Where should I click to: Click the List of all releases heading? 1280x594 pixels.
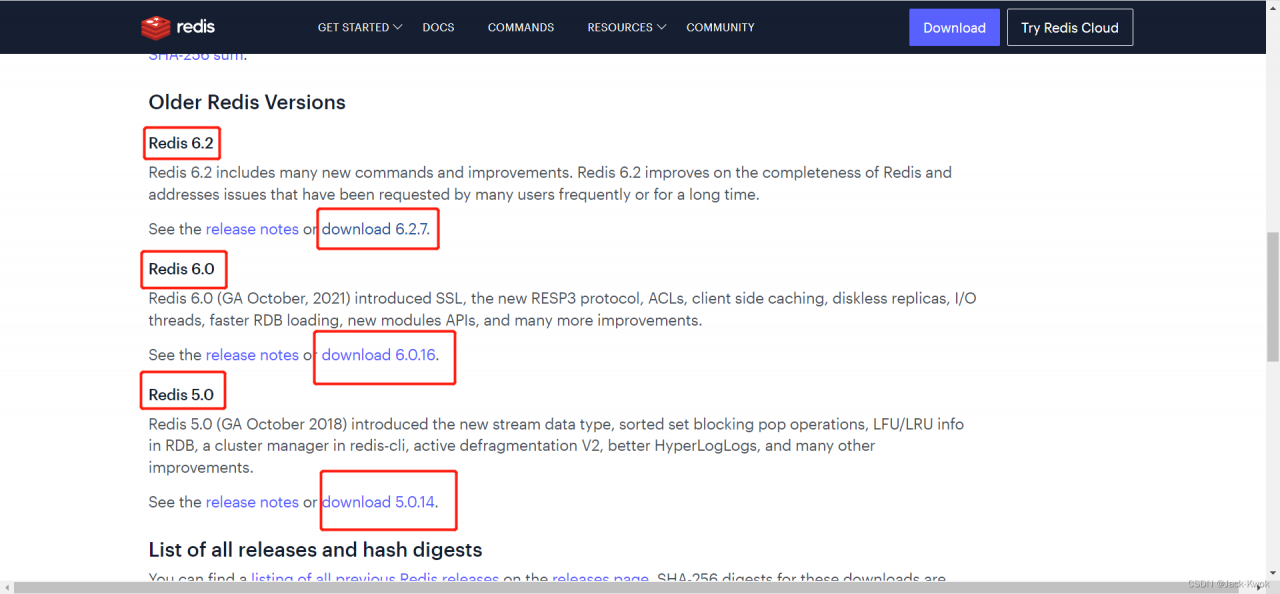pos(315,550)
